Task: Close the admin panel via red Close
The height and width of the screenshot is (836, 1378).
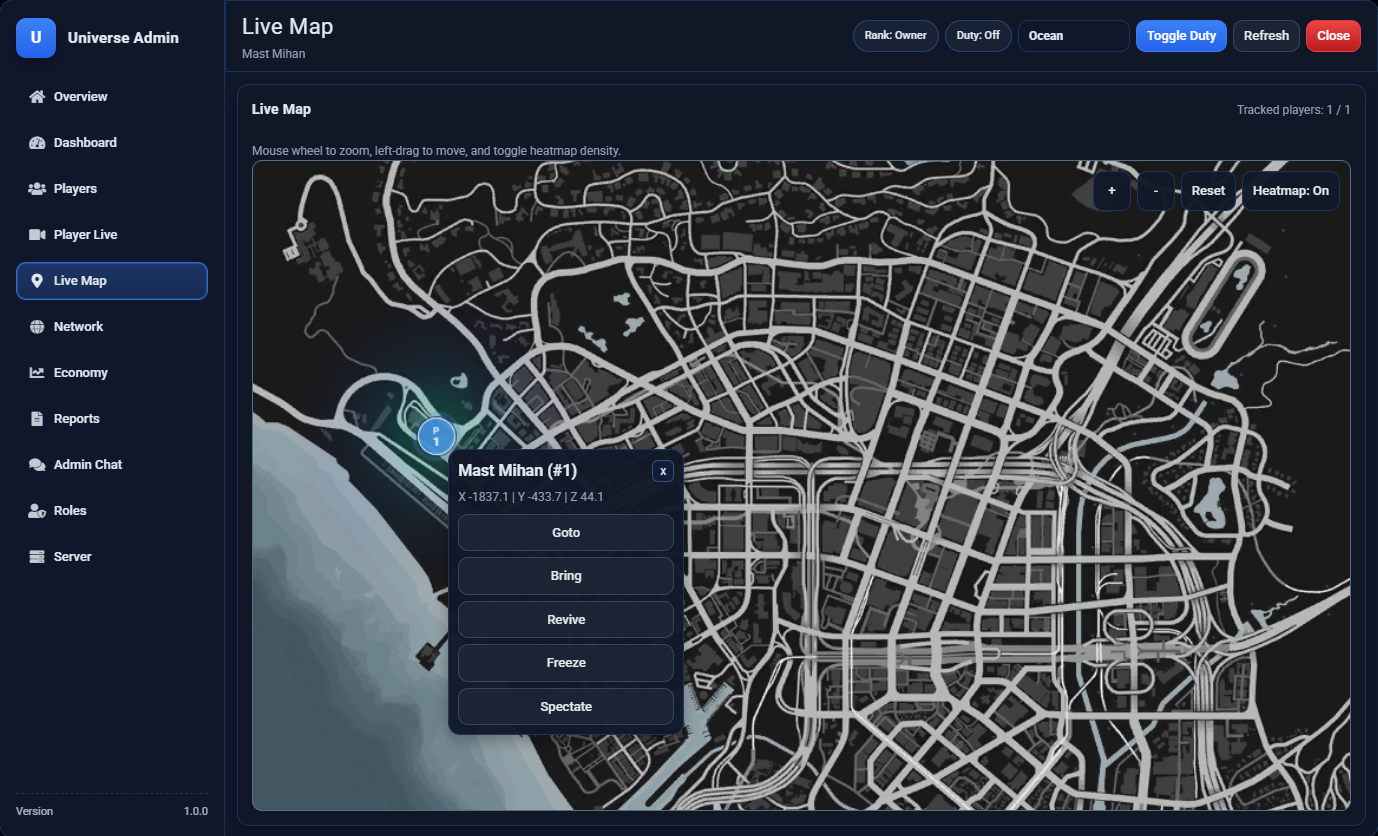Action: (1333, 36)
